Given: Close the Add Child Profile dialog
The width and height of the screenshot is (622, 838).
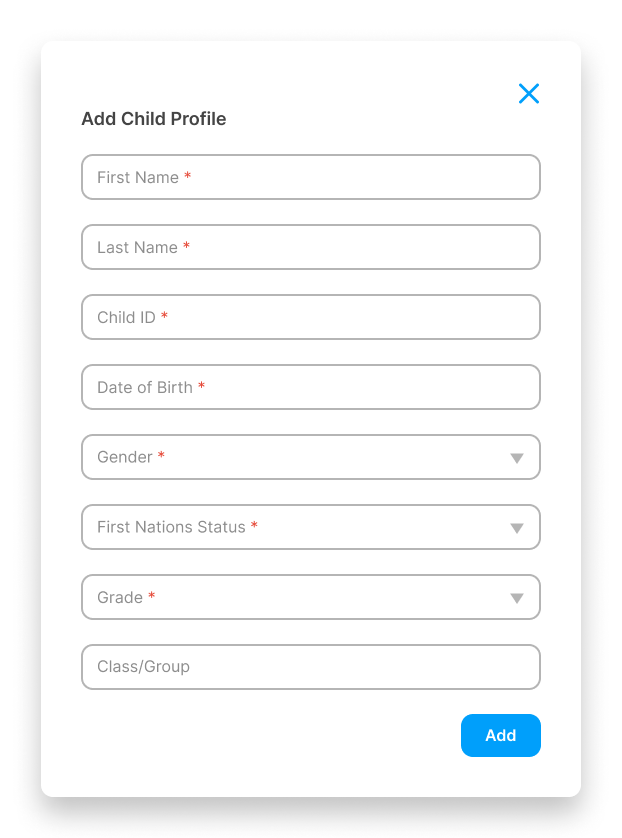Looking at the screenshot, I should point(529,93).
